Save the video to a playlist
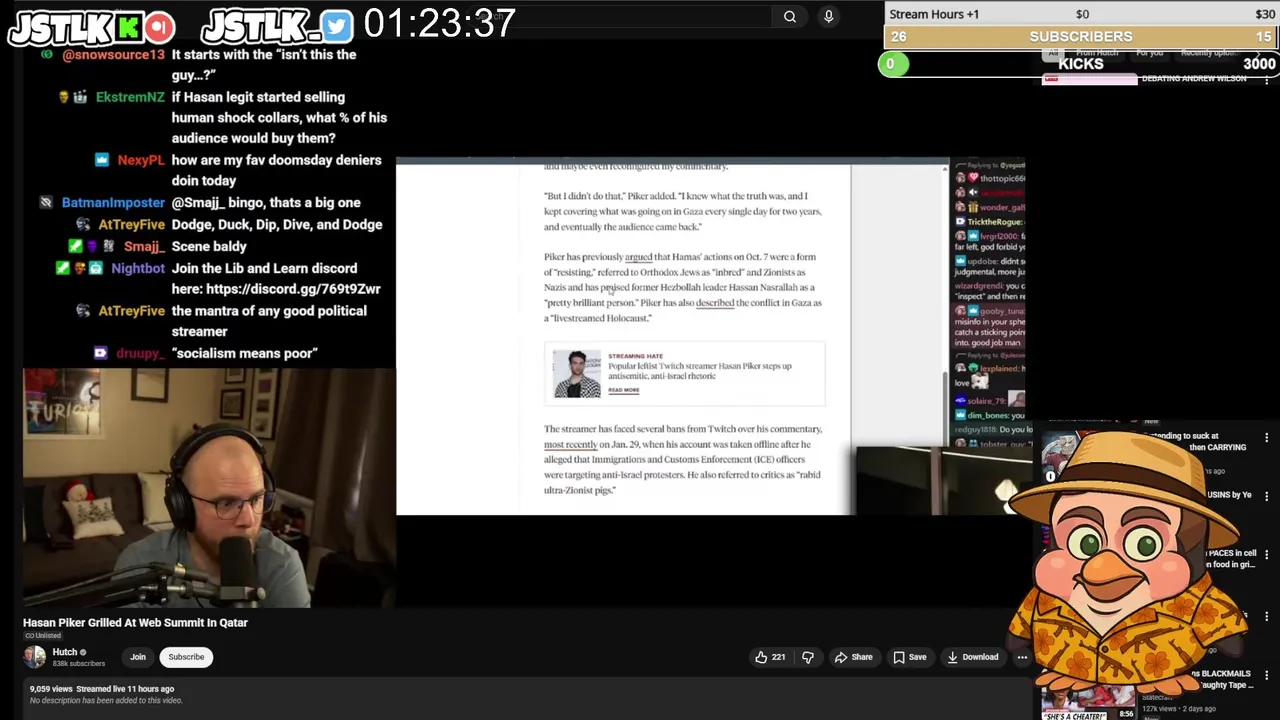Screen dimensions: 1280x720 909,657
